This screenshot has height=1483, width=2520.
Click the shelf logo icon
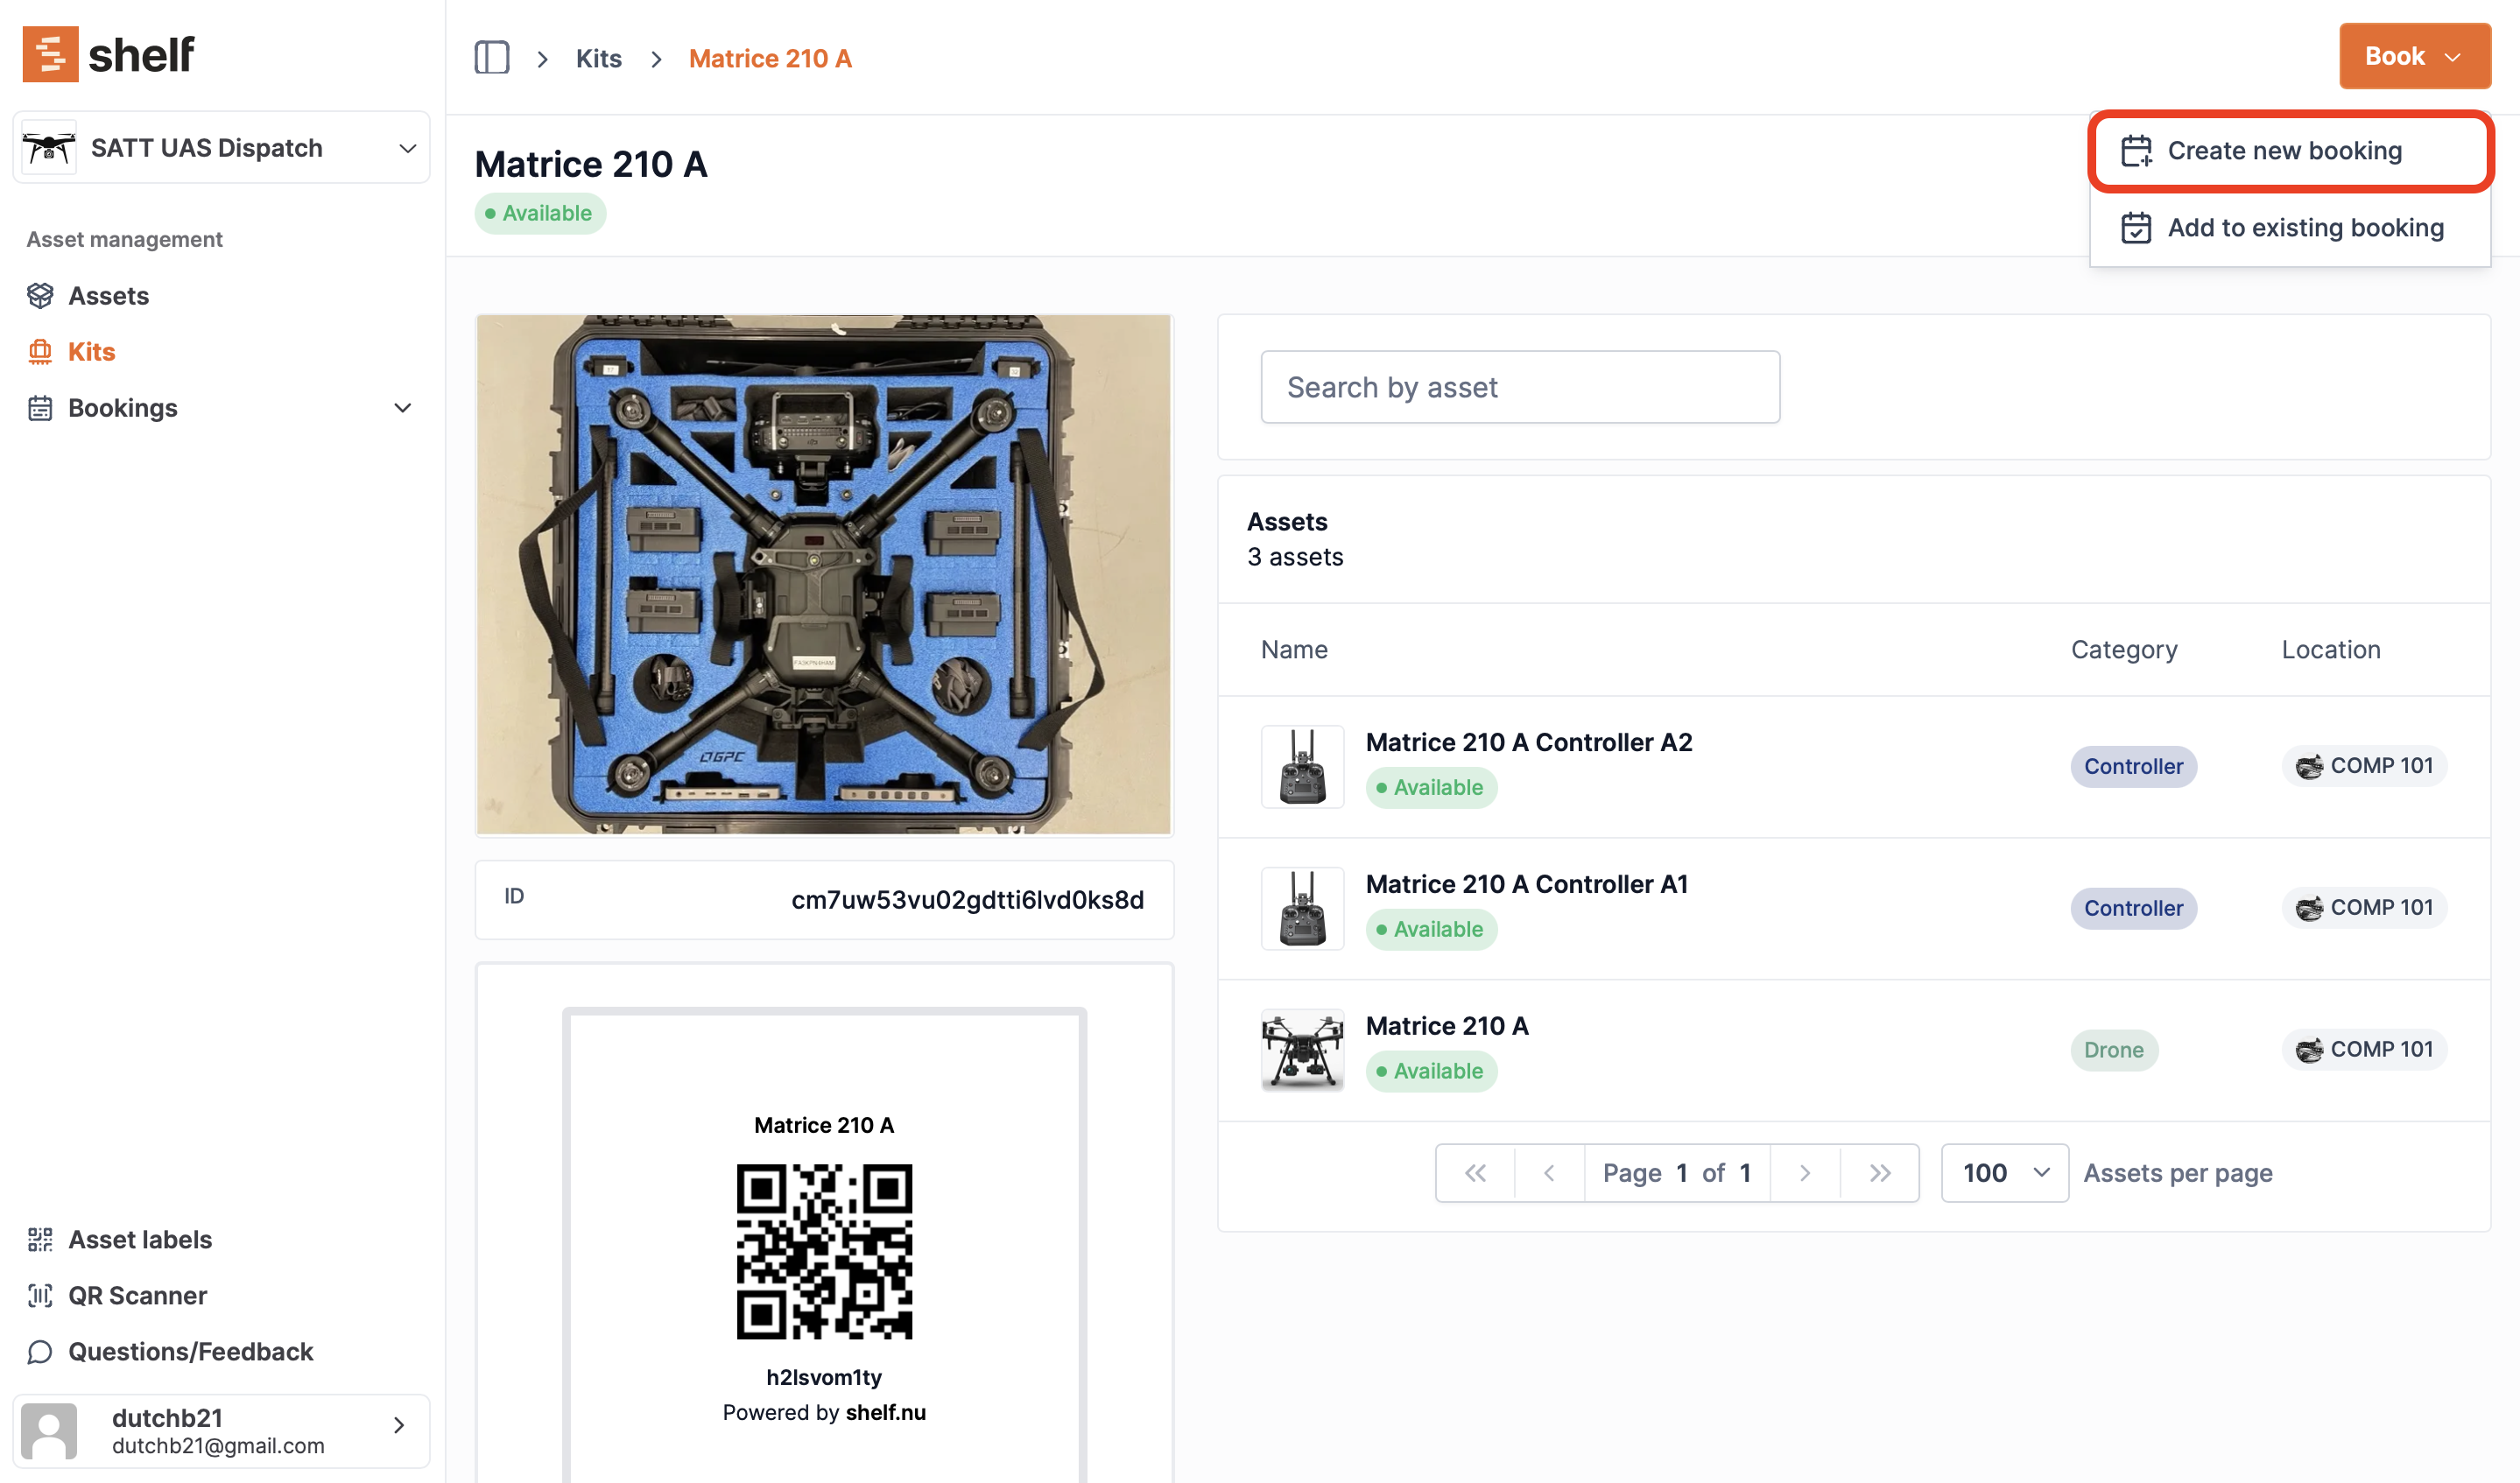[50, 54]
